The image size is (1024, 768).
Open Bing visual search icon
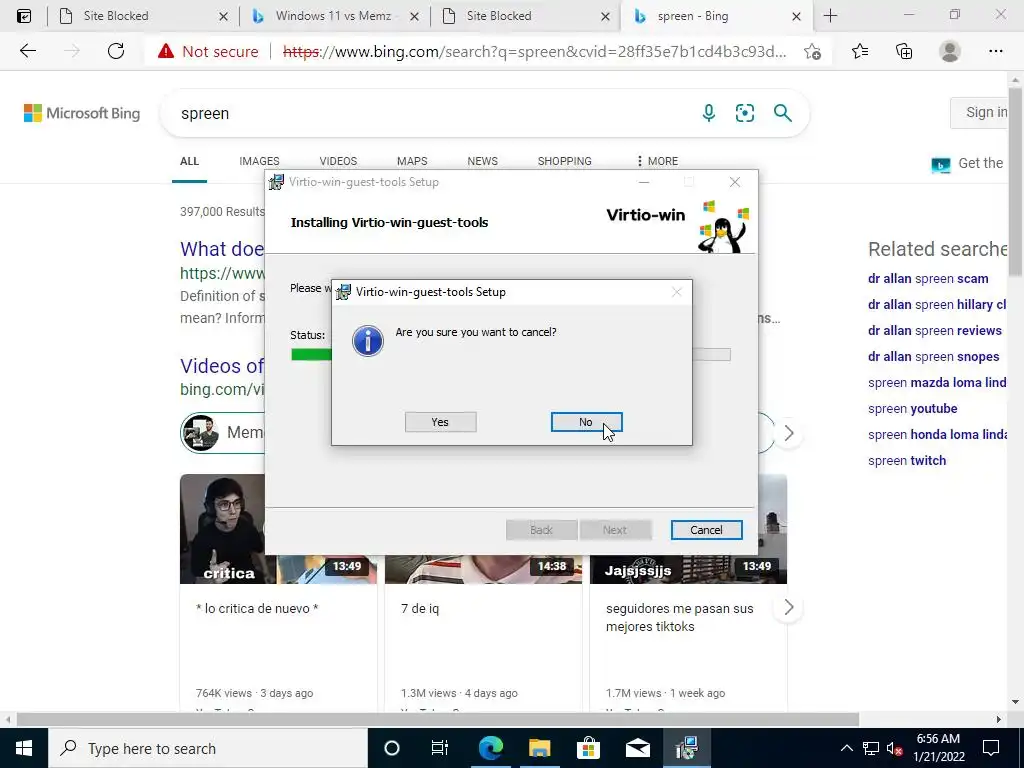point(744,113)
